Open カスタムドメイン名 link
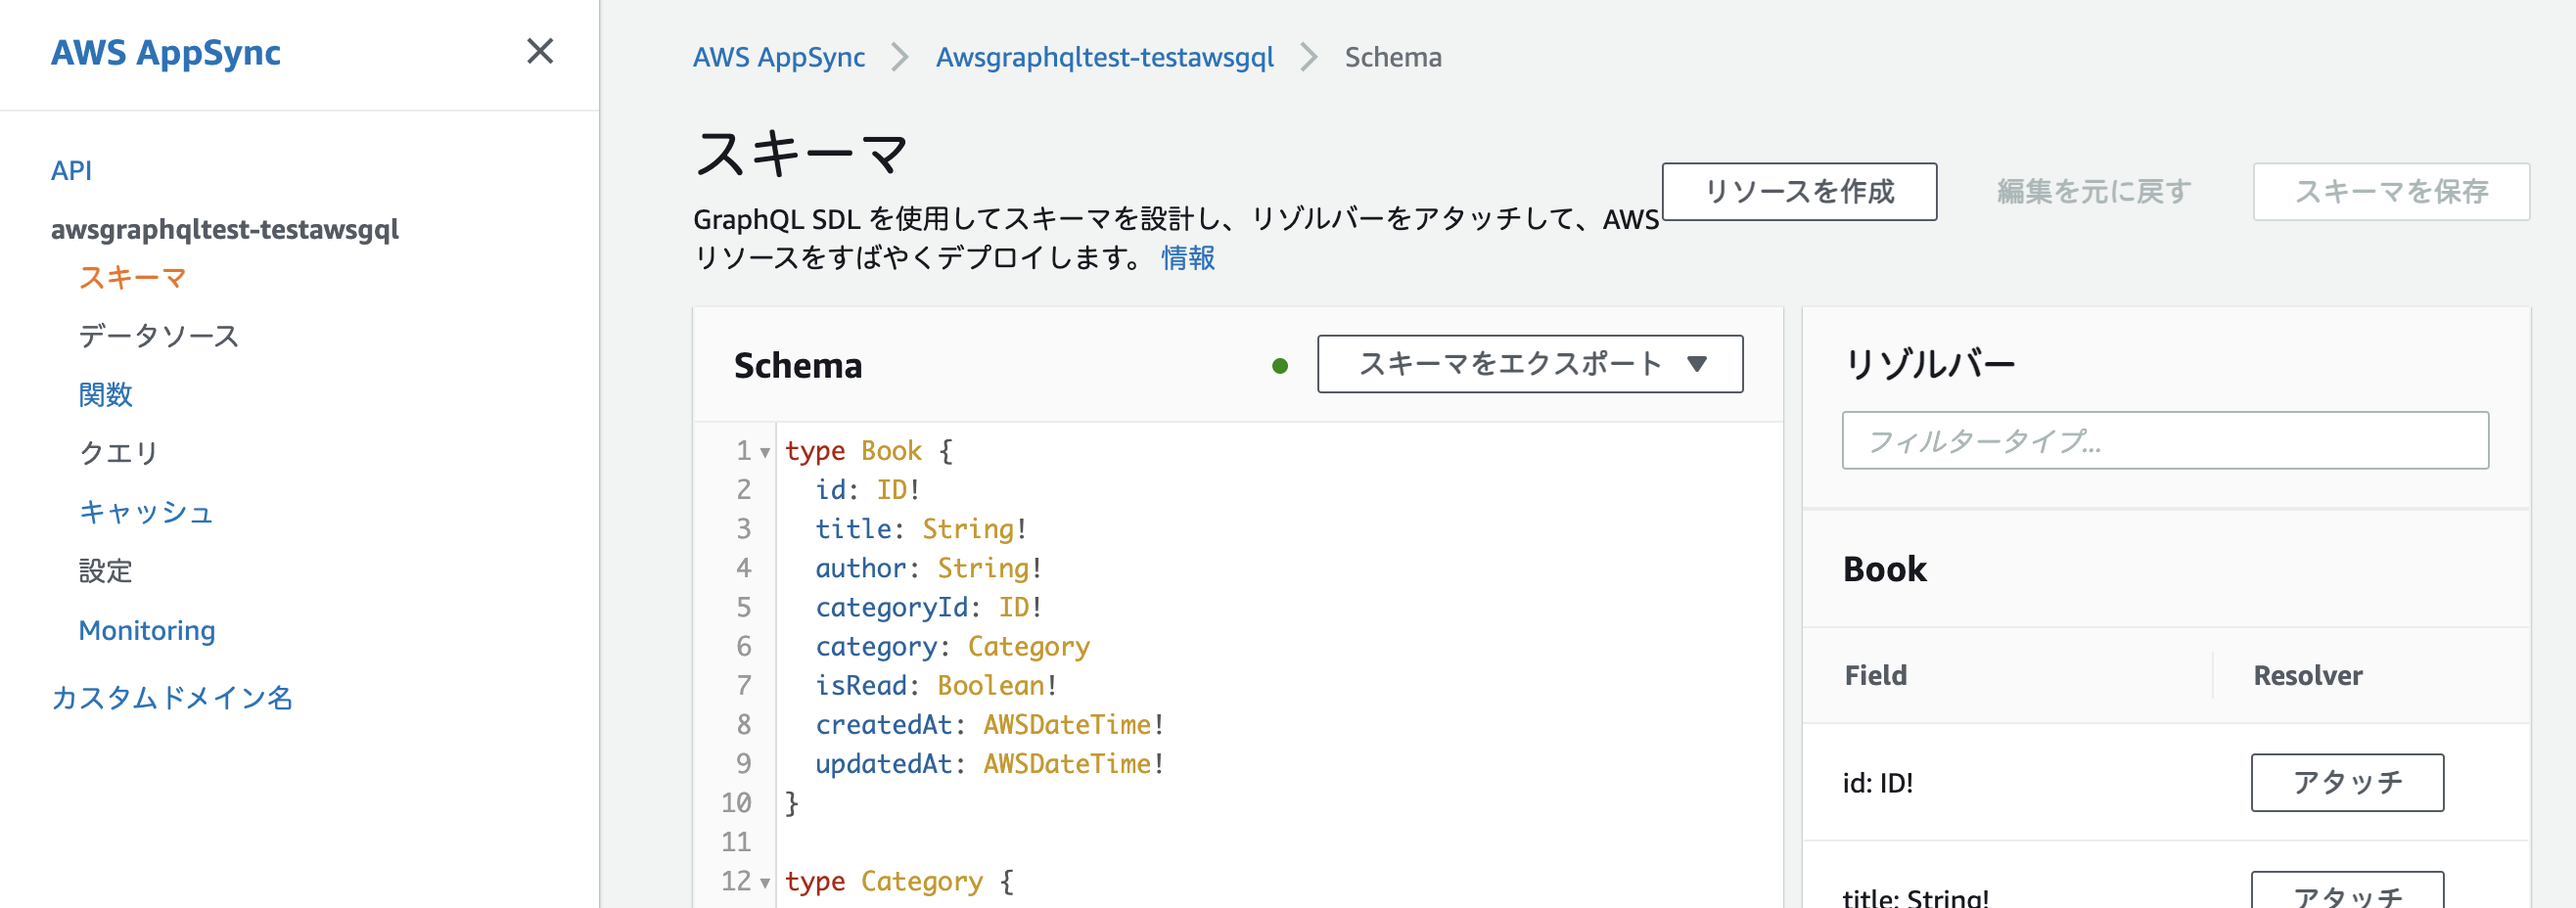 pyautogui.click(x=172, y=697)
